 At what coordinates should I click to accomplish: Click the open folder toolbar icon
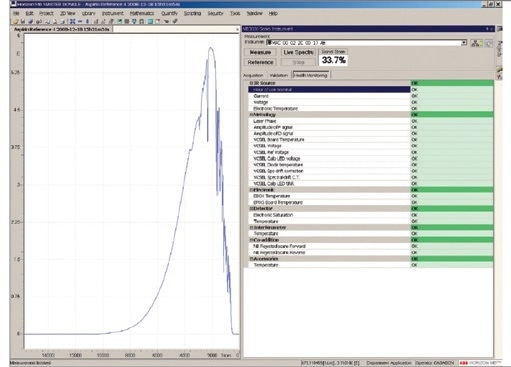click(x=15, y=21)
